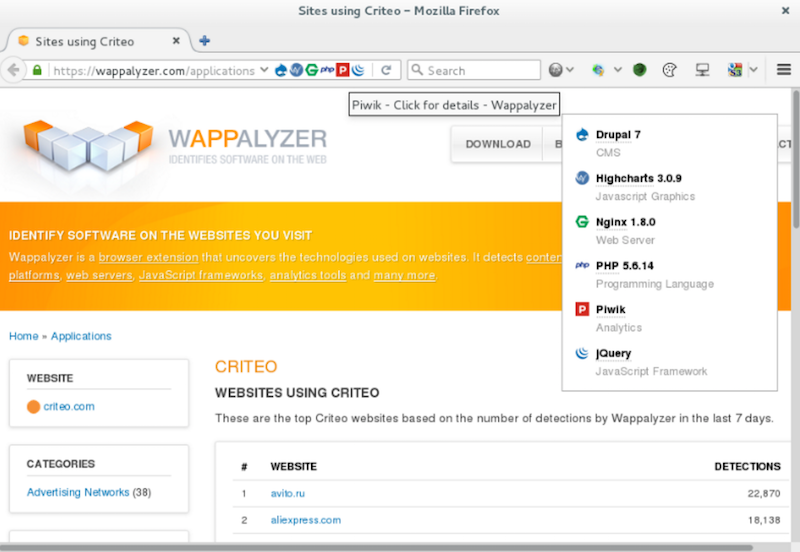Open dropdown beside colorful extension icon
Image resolution: width=800 pixels, height=552 pixels.
(754, 70)
